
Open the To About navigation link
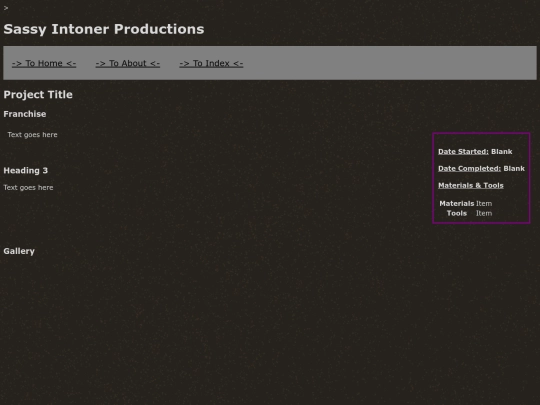tap(128, 63)
